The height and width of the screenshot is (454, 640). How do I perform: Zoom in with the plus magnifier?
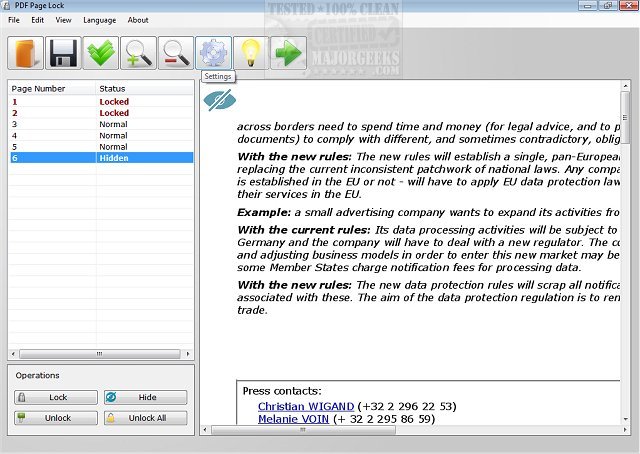pos(138,53)
